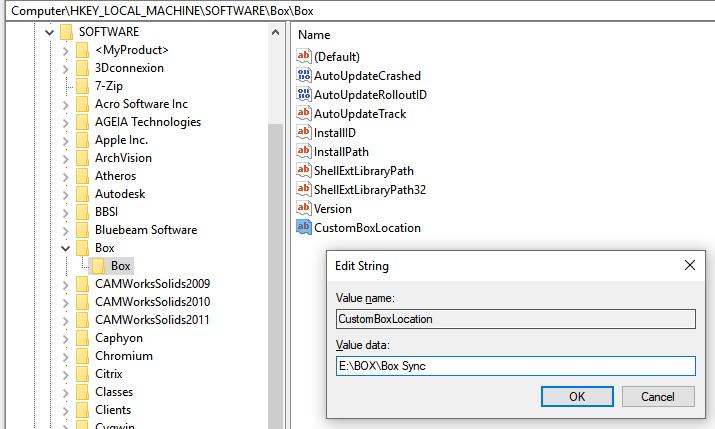Image resolution: width=715 pixels, height=429 pixels.
Task: Click the Apple Inc. folder icon
Action: (x=83, y=140)
